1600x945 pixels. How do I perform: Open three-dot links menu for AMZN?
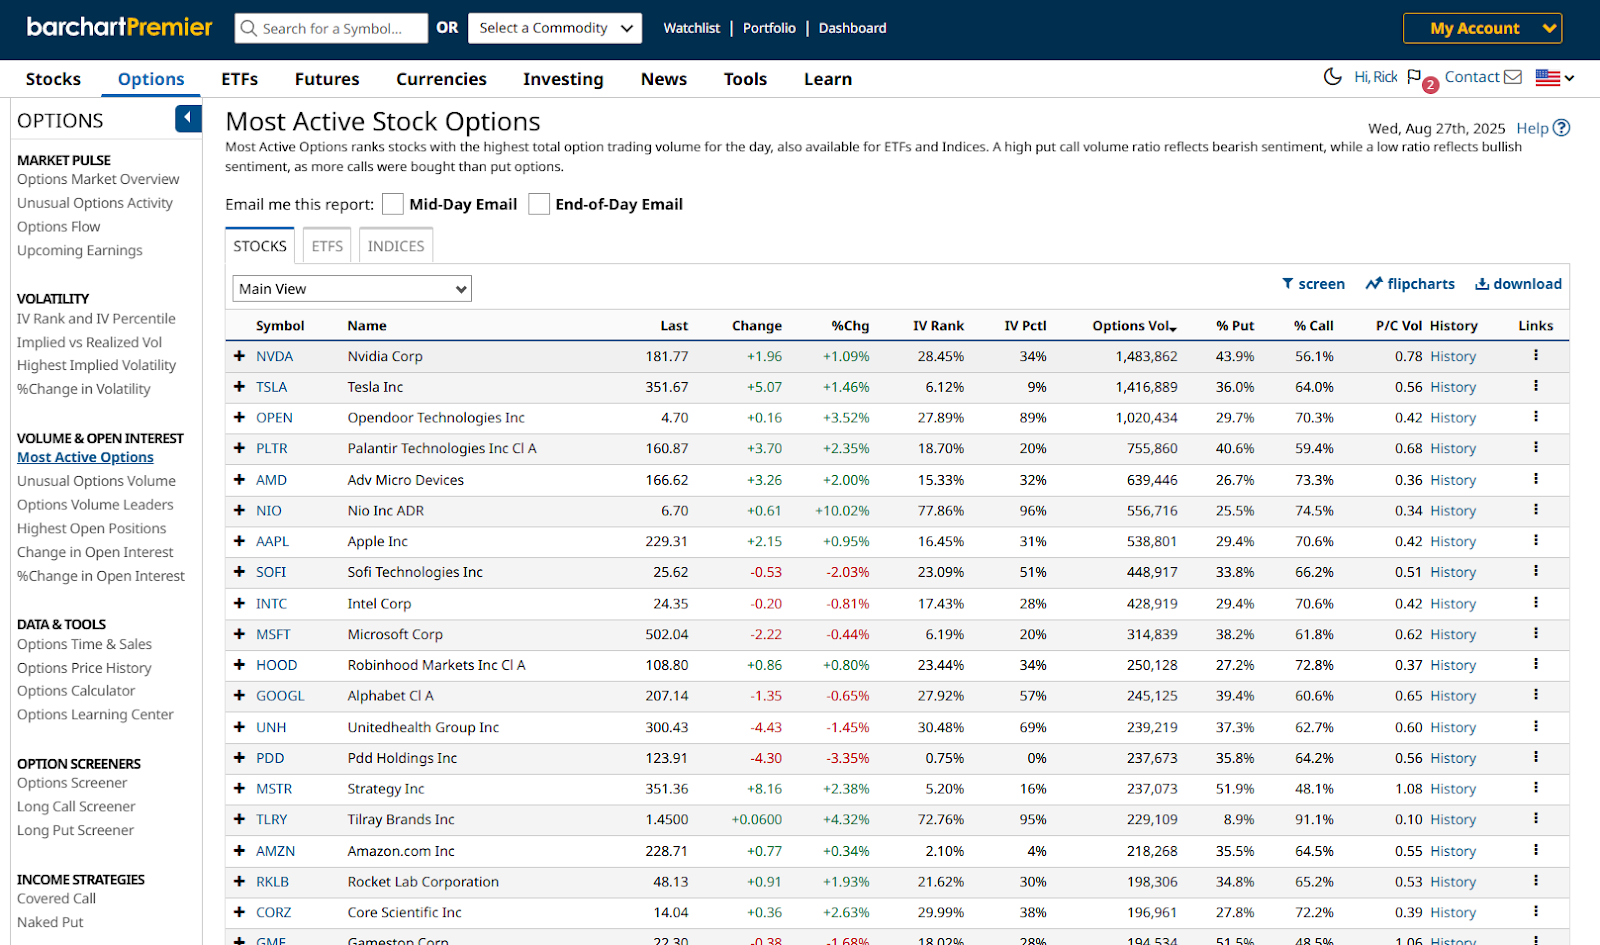(x=1536, y=850)
